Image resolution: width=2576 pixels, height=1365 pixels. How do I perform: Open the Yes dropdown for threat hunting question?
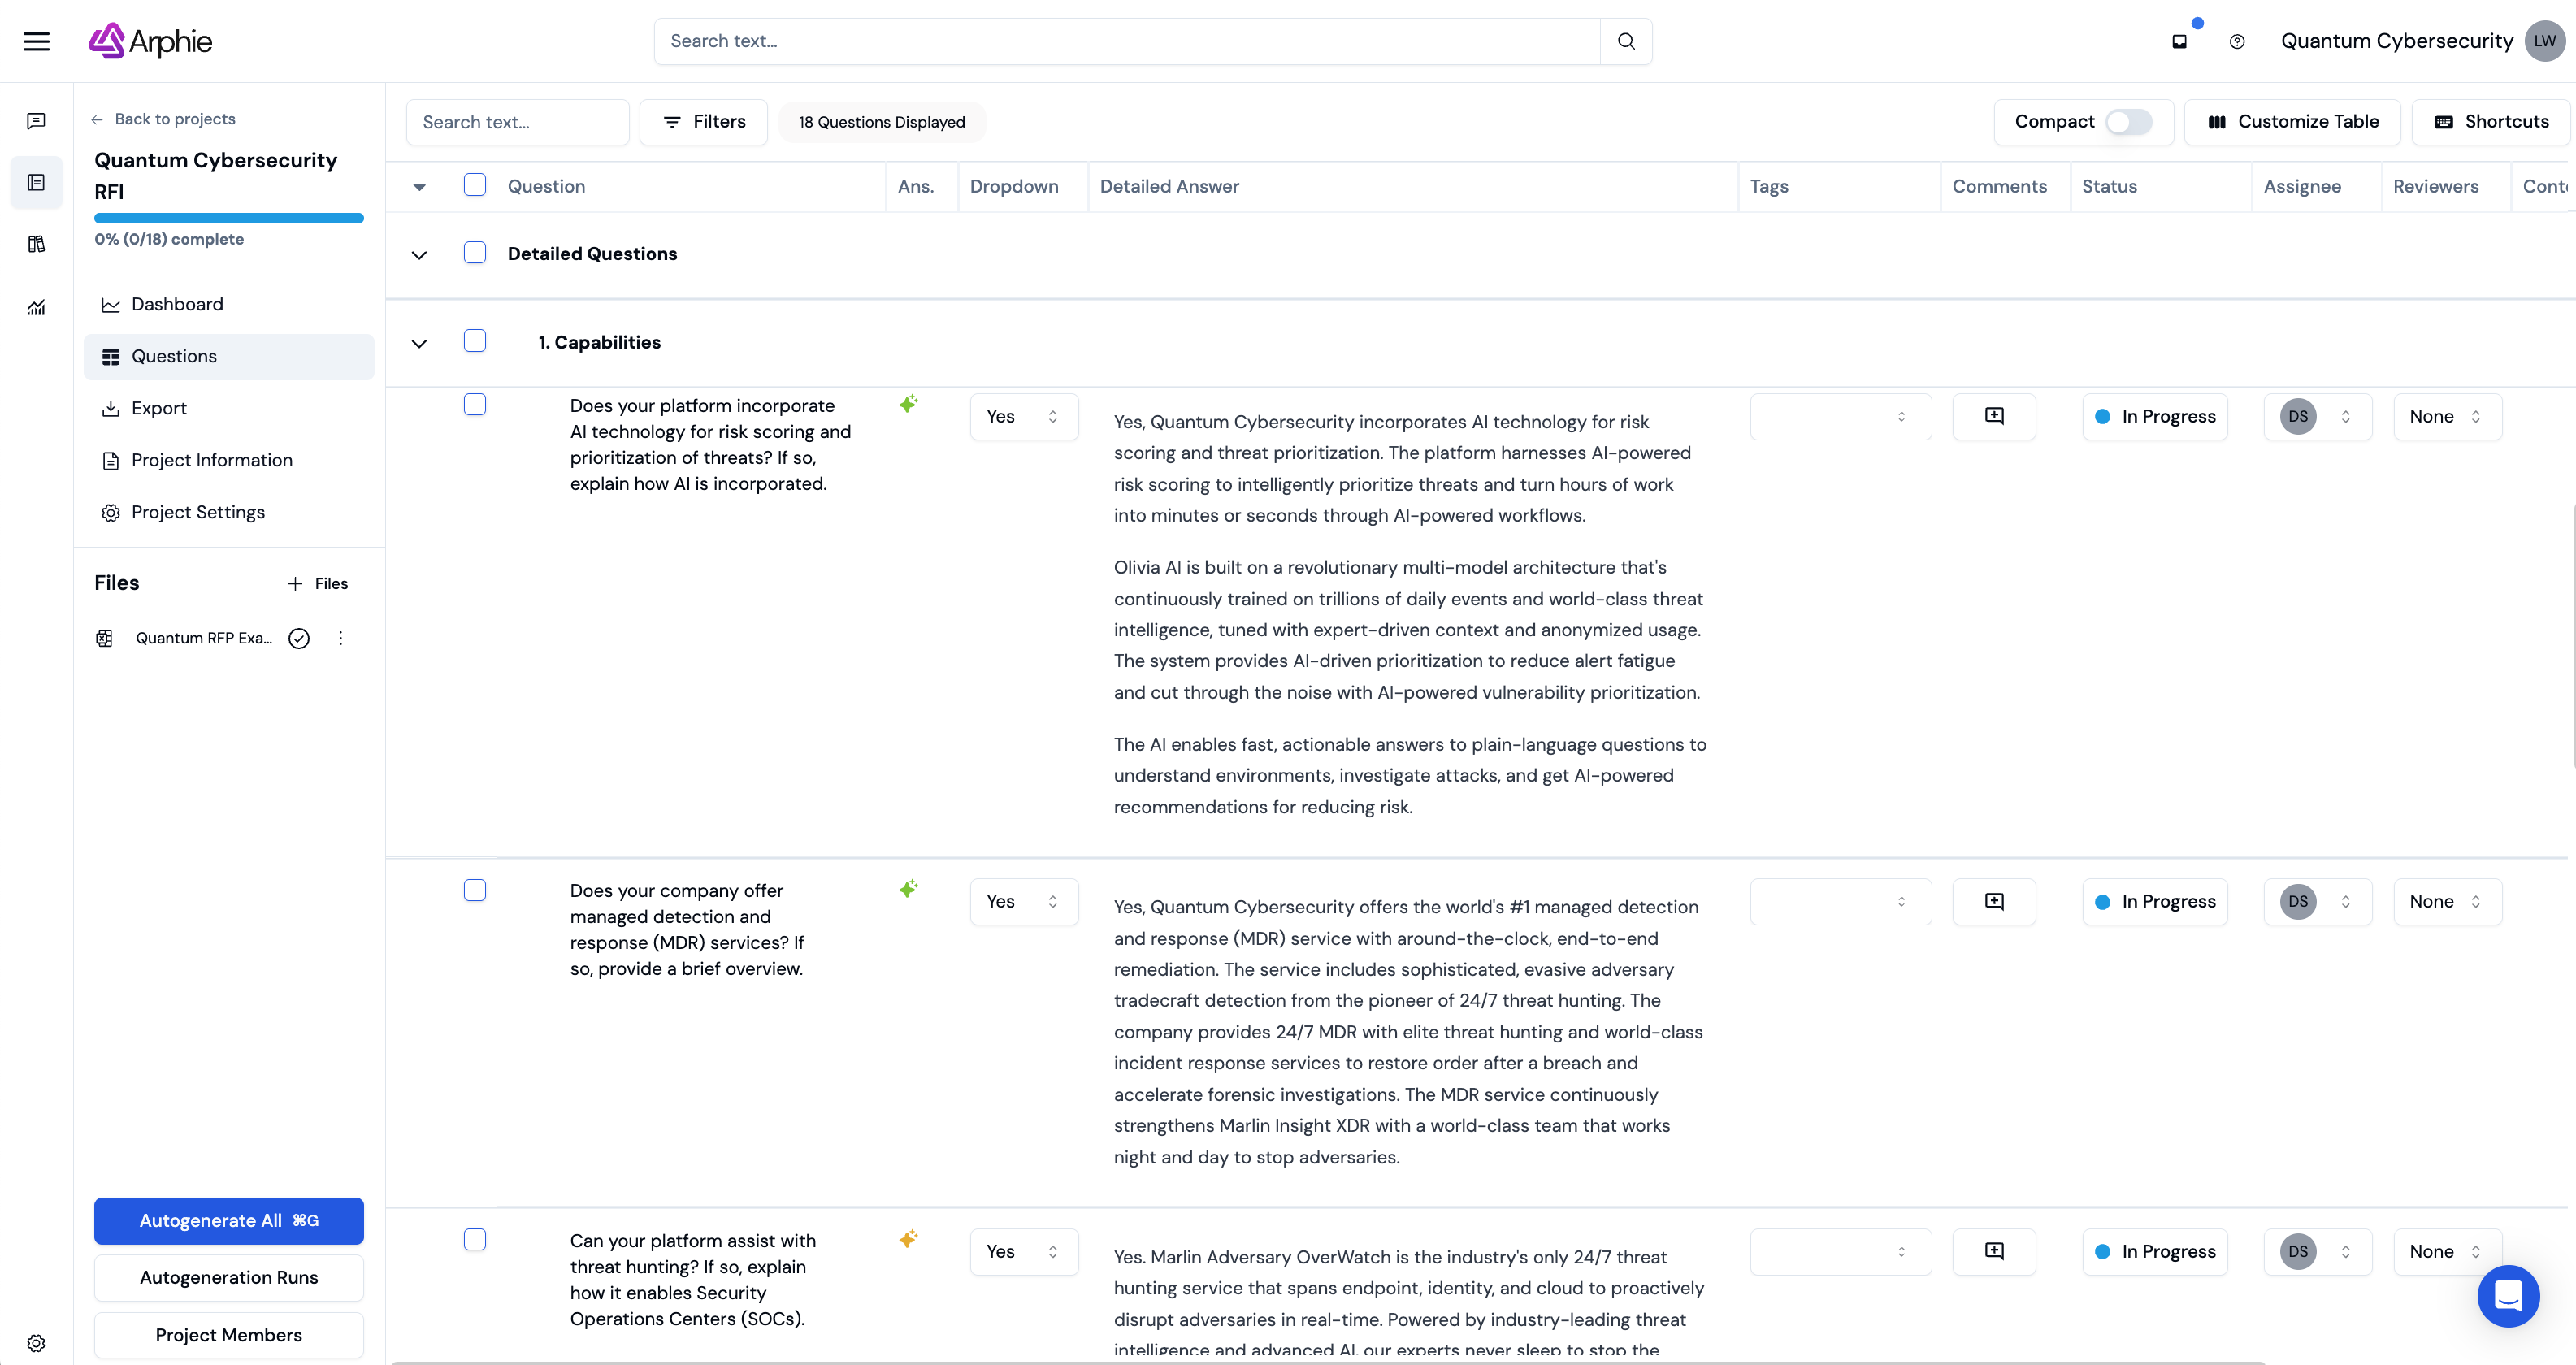pos(1023,1251)
